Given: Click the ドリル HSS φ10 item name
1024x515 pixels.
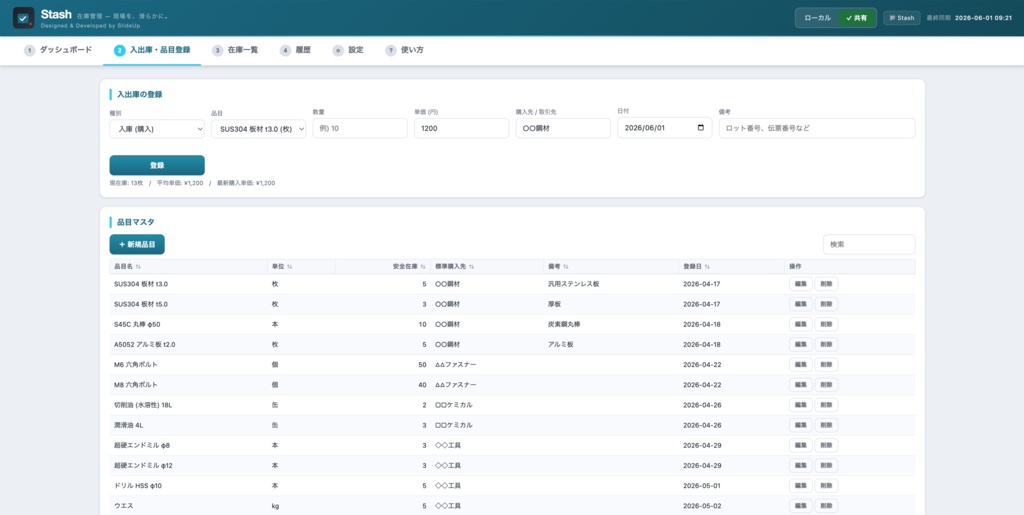Looking at the screenshot, I should 138,486.
